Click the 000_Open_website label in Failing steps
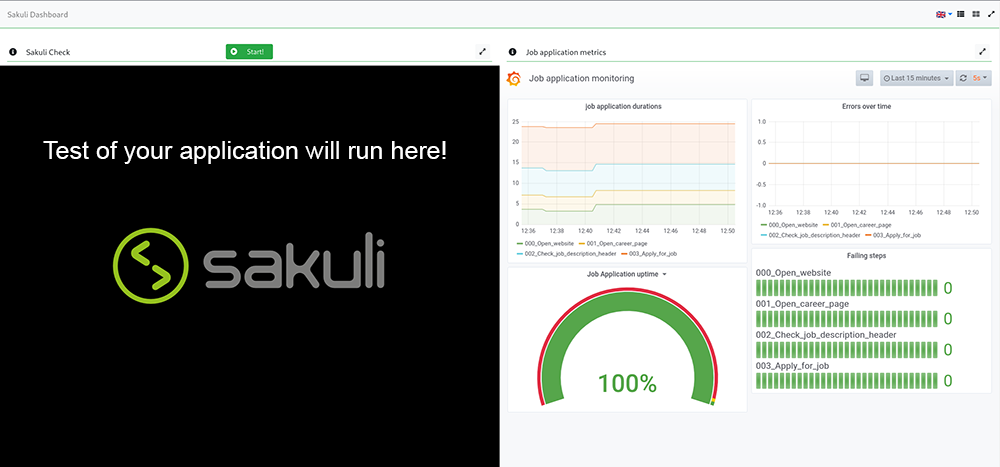 click(x=793, y=272)
